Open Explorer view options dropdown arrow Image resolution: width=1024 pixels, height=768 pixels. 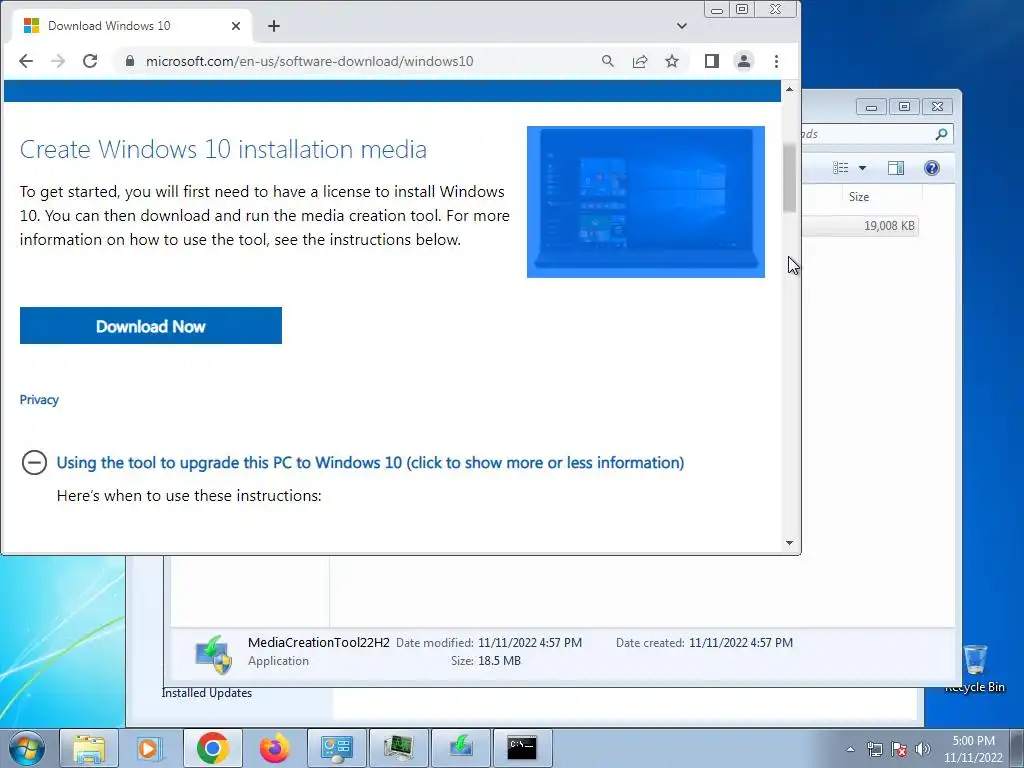tap(862, 168)
